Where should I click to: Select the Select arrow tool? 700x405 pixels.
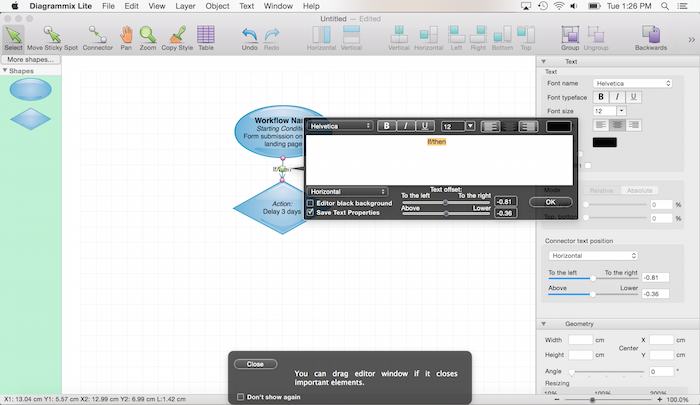[x=13, y=38]
